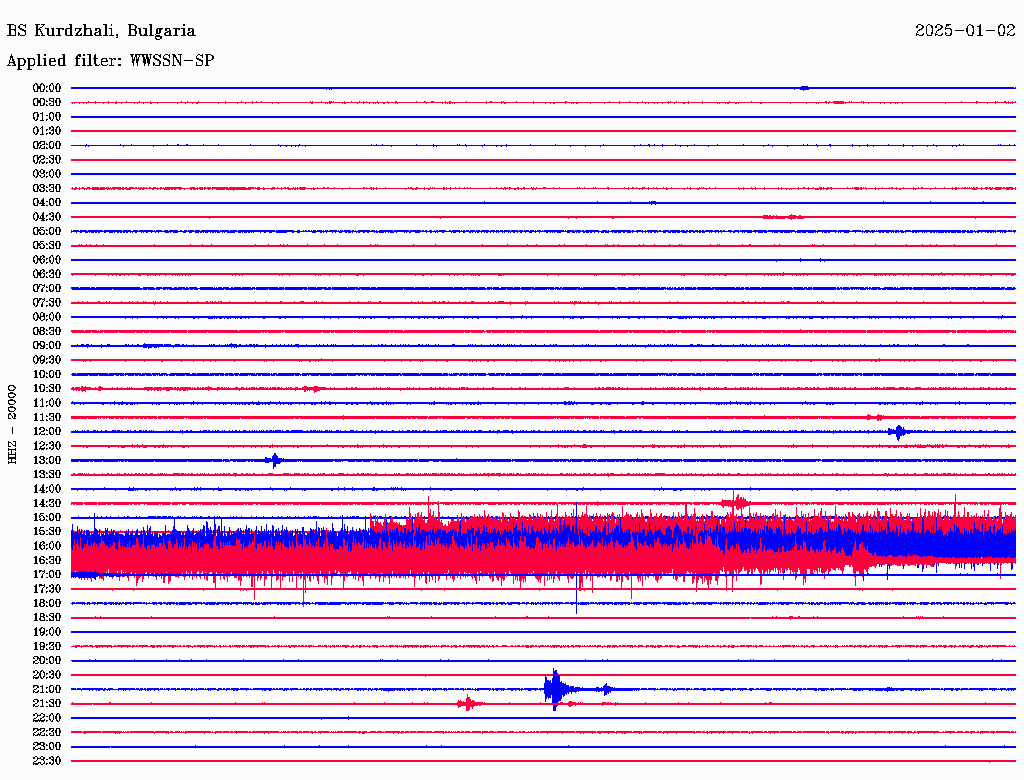Viewport: 1024px width, 780px height.
Task: Select the 12:00 time label
Action: [x=47, y=432]
